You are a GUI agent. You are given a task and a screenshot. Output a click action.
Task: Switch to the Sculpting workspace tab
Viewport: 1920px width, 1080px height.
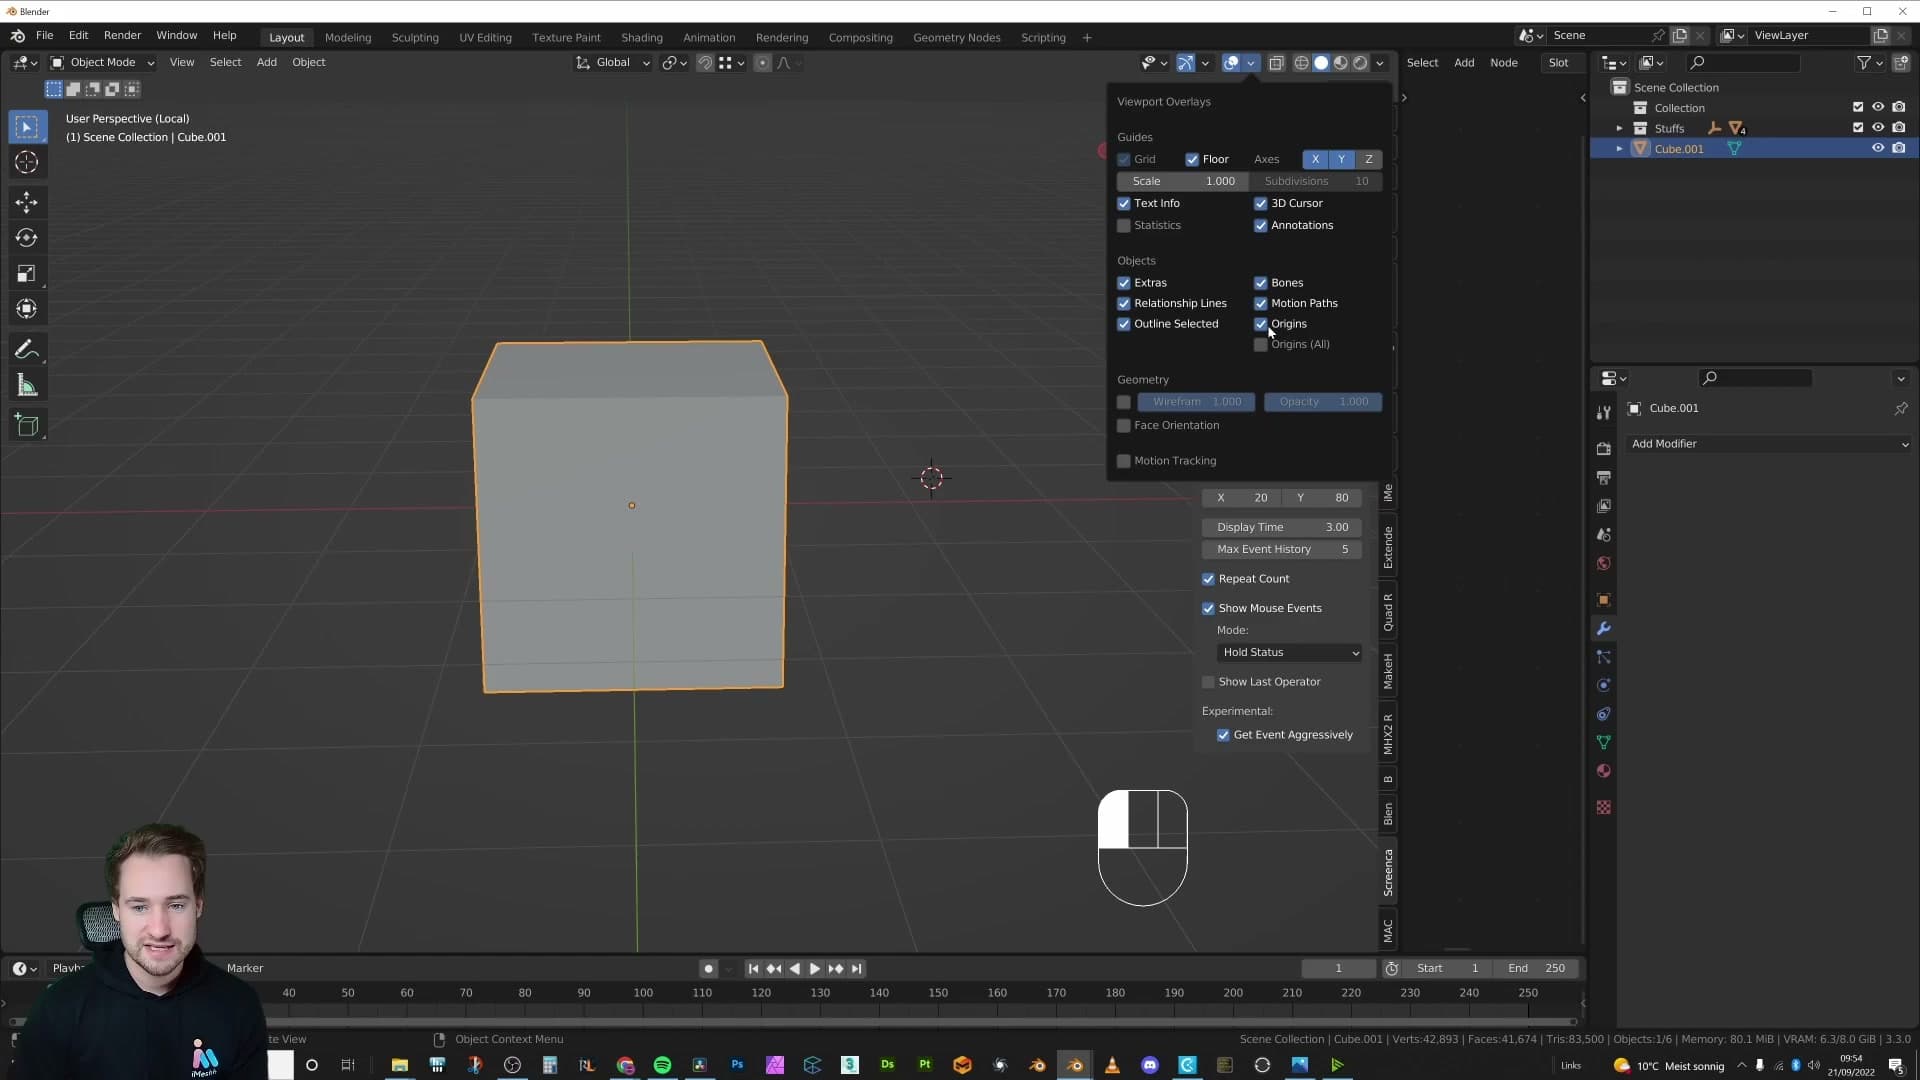tap(415, 38)
